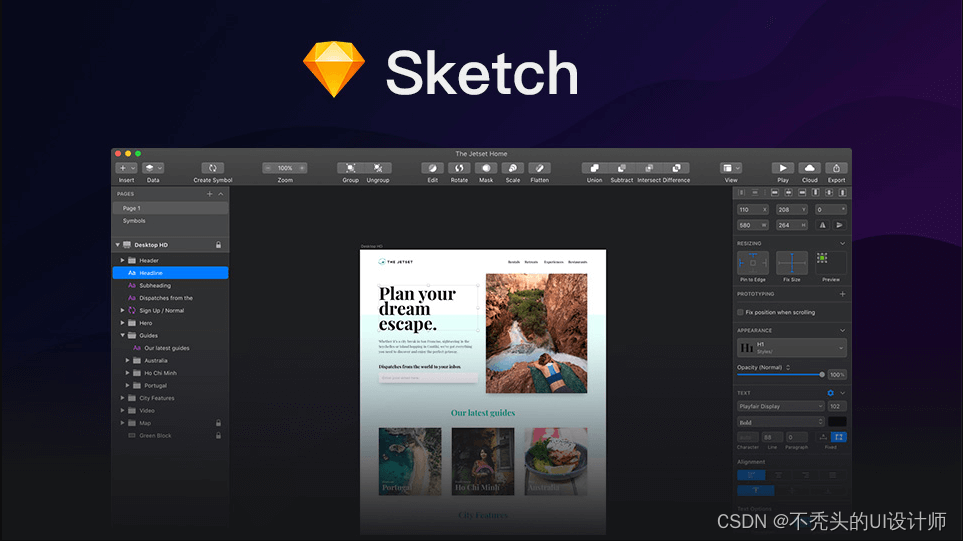Open the Insert tool menu
This screenshot has height=541, width=963.
coord(126,168)
